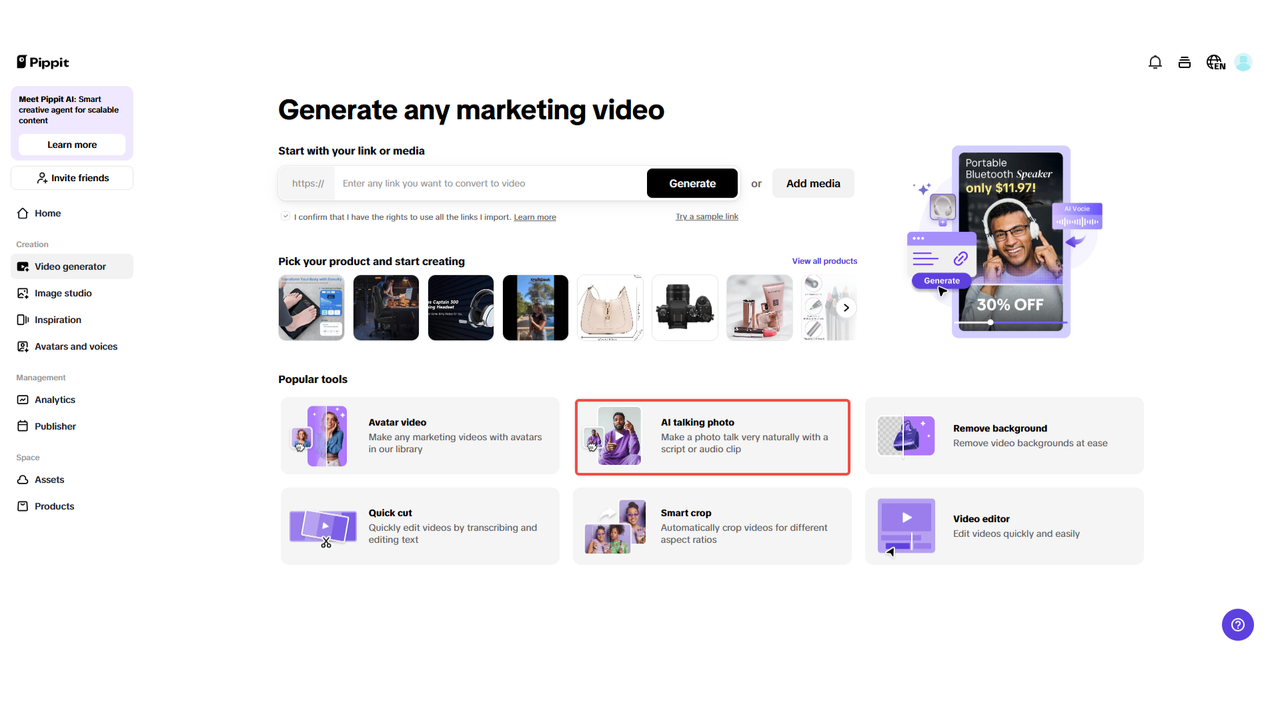Click View all products
The image size is (1280, 720).
click(825, 261)
